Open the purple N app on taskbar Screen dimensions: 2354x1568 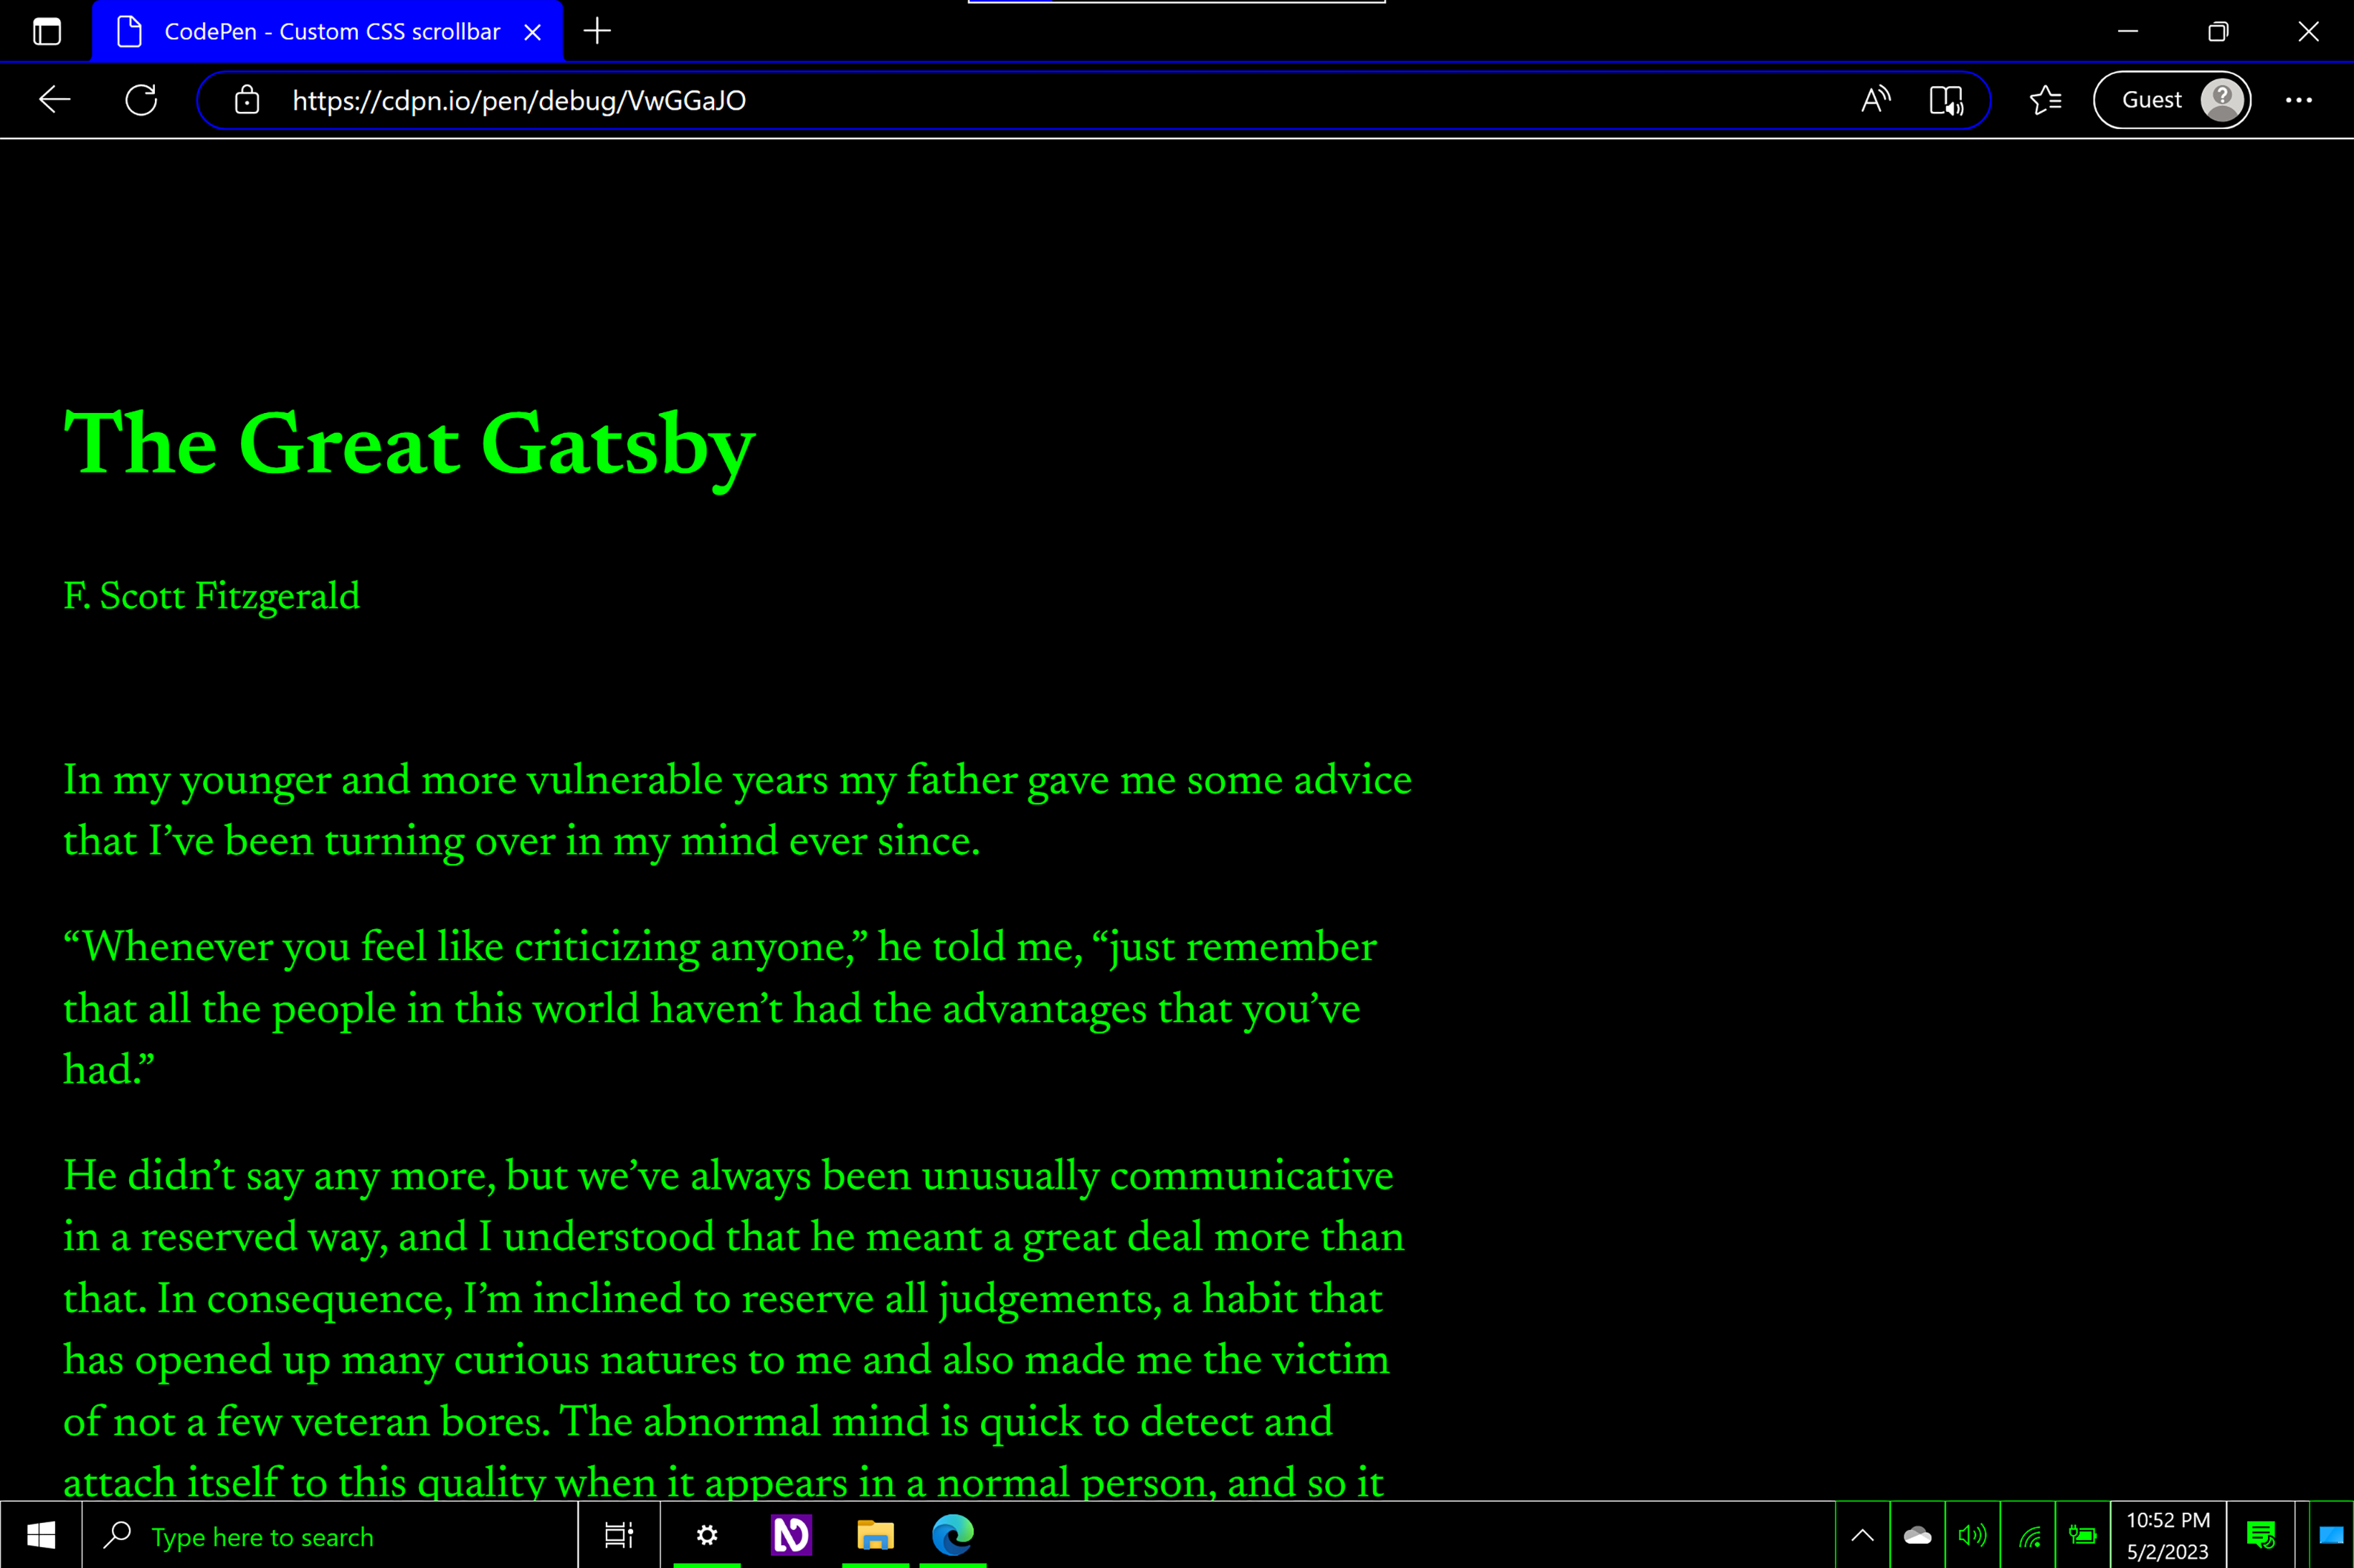tap(791, 1535)
